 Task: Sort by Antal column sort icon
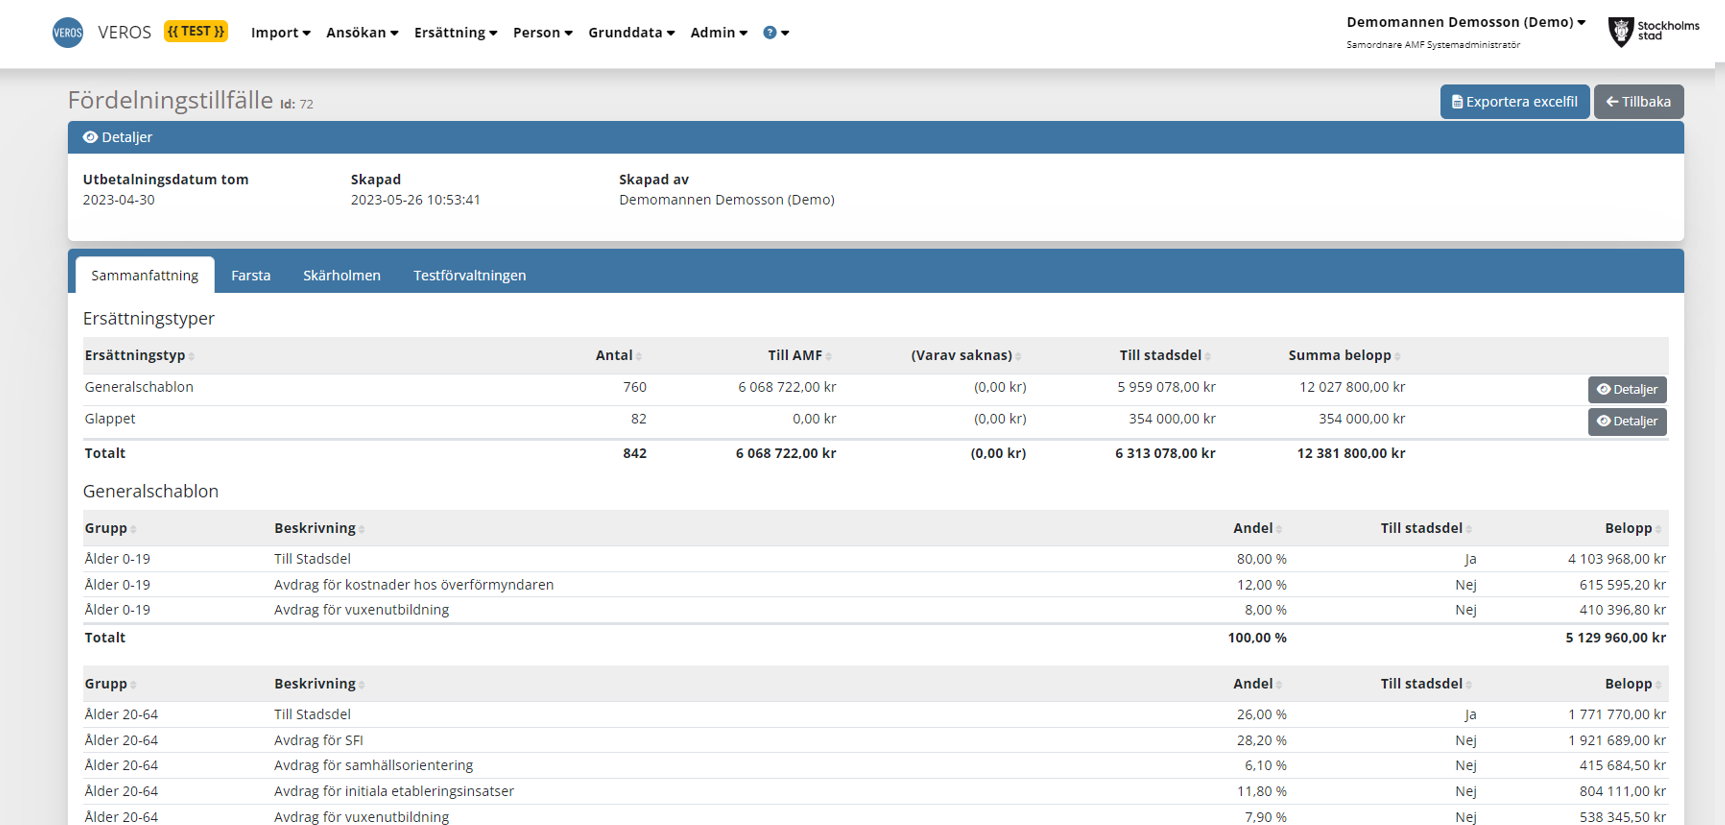click(x=639, y=357)
